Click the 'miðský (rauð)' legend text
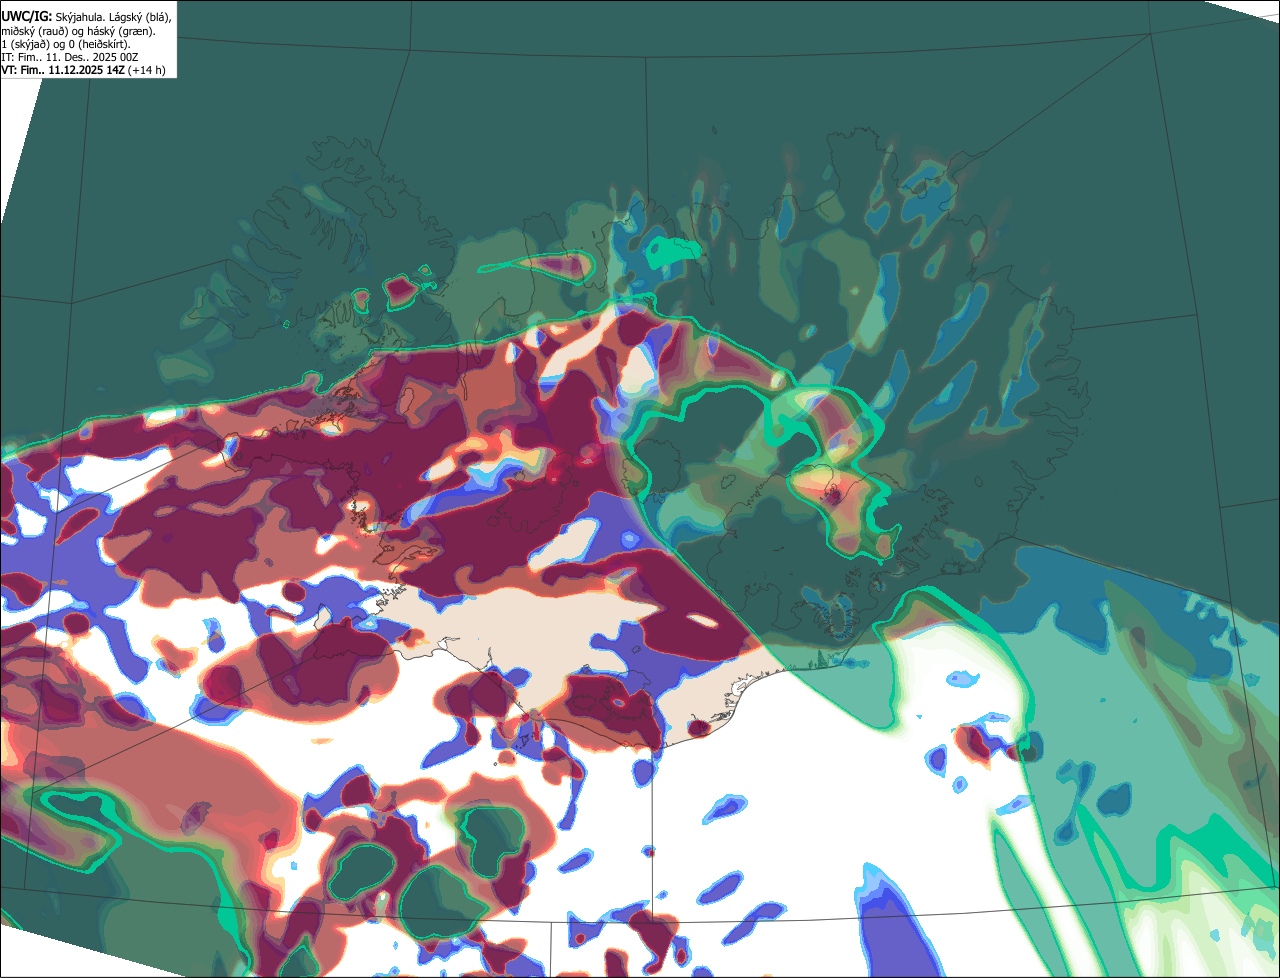 click(x=35, y=32)
